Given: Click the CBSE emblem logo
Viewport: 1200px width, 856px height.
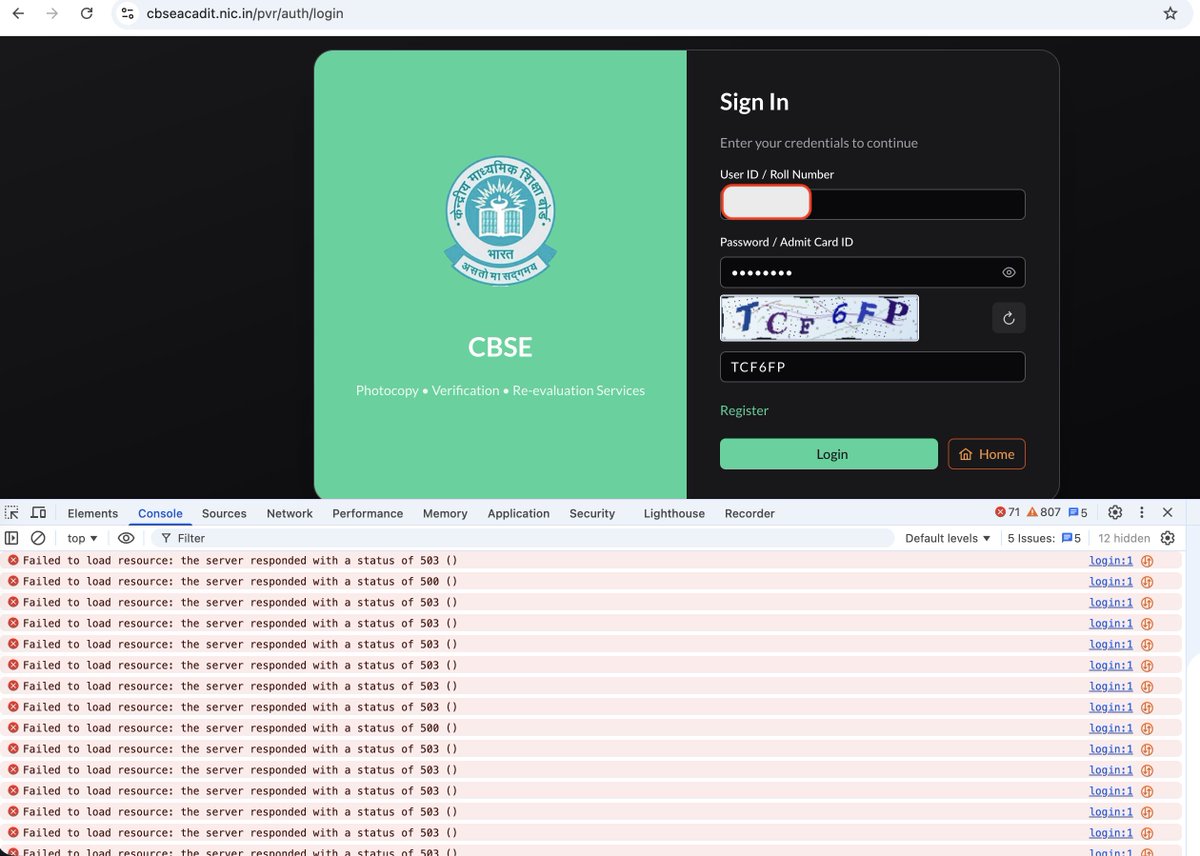Looking at the screenshot, I should click(500, 223).
